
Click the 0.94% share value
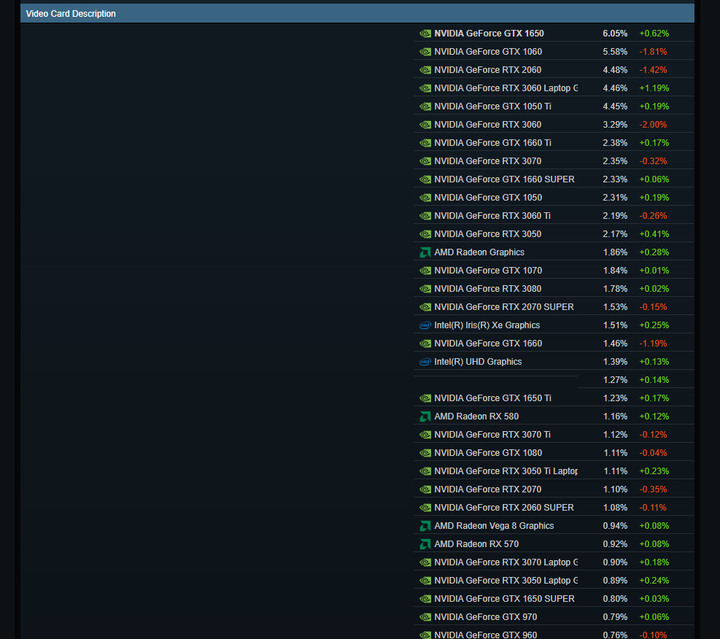click(615, 526)
